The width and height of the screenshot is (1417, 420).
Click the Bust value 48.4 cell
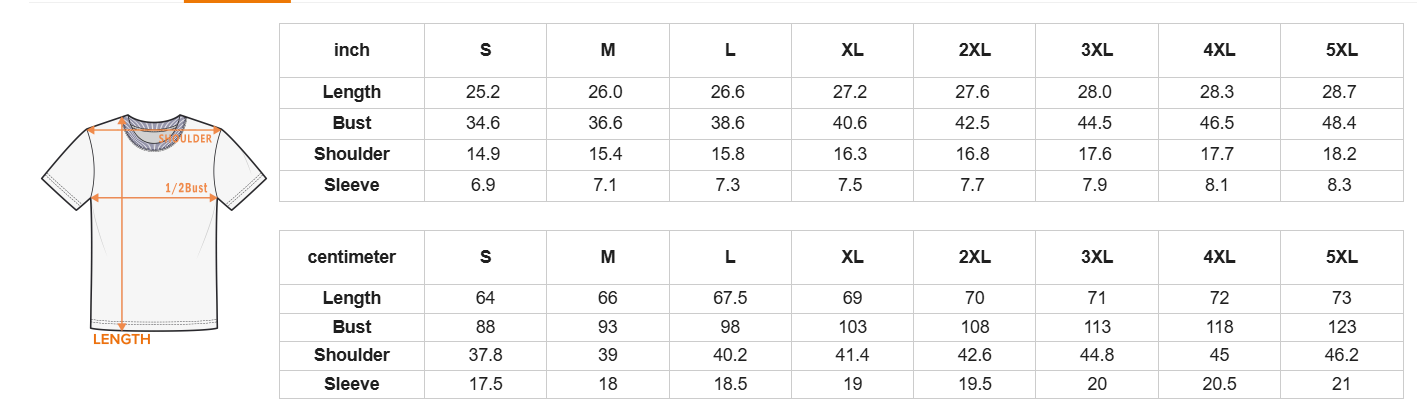[1341, 123]
